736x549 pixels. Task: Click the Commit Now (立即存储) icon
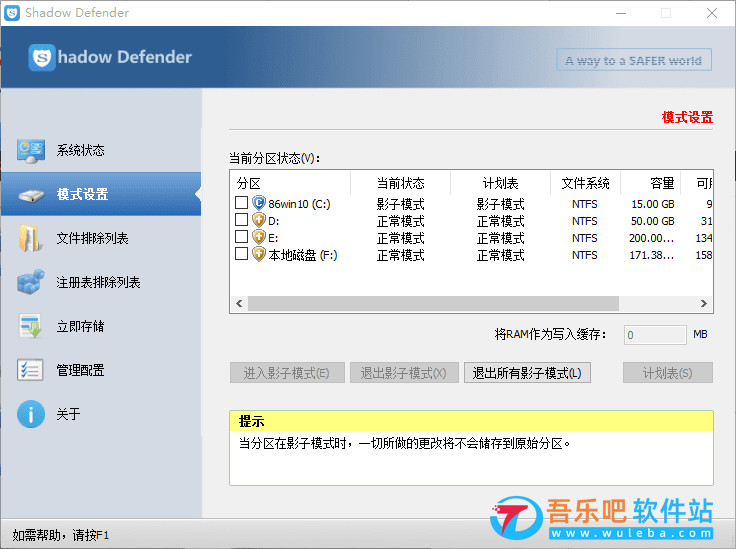coord(31,326)
